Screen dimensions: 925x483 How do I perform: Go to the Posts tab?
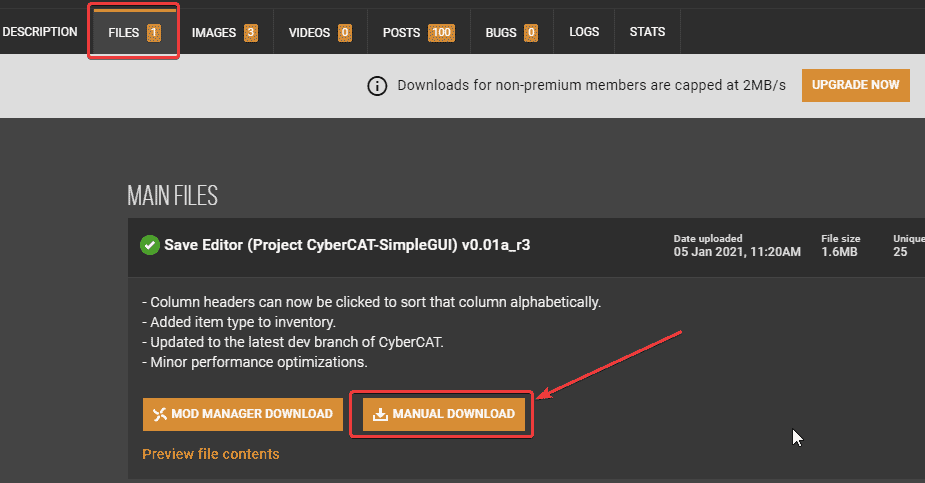[x=419, y=32]
